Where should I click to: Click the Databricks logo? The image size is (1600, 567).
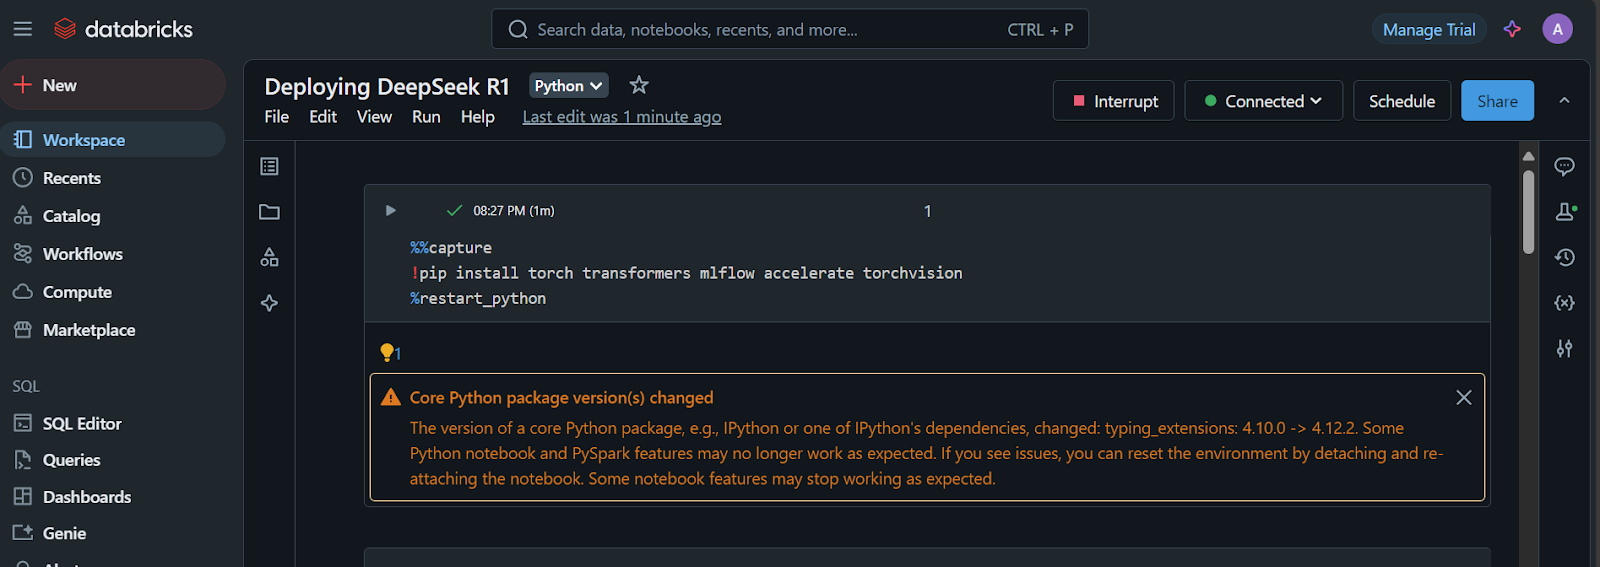coord(123,29)
